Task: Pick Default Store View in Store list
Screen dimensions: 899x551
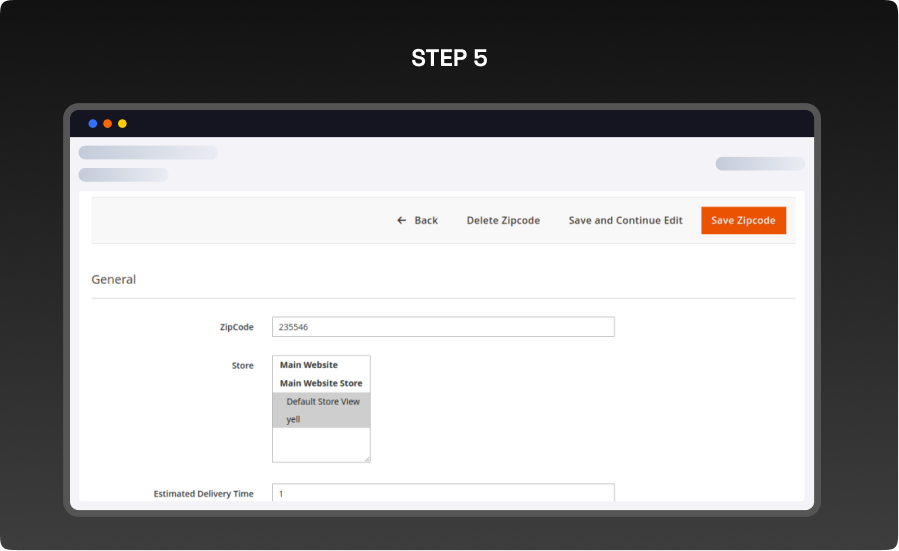Action: (322, 401)
